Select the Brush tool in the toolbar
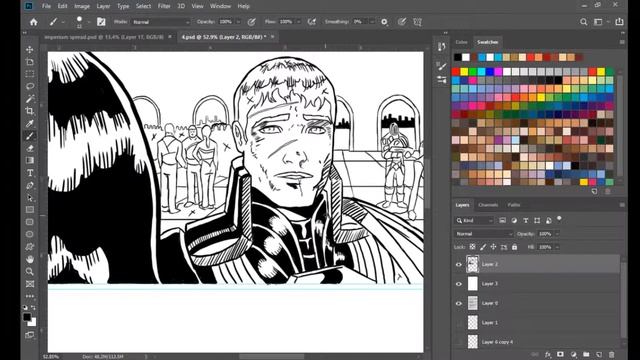This screenshot has width=640, height=360. click(x=30, y=136)
